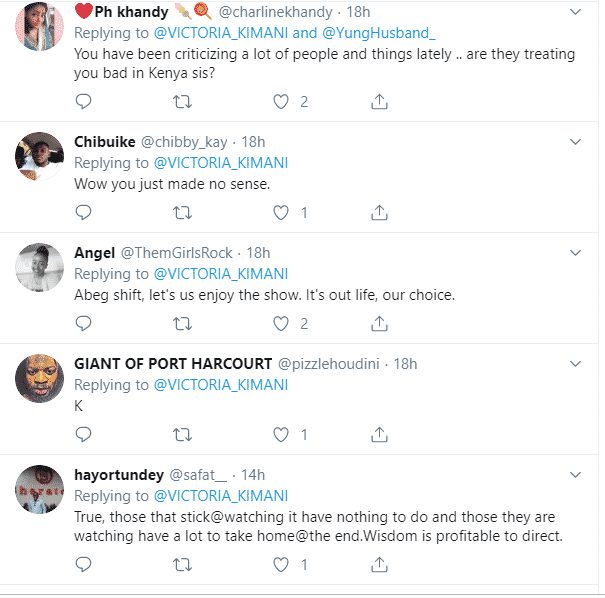Reply to GIANT OF PORT HARCOURT's tweet
The width and height of the screenshot is (605, 598).
[x=84, y=434]
